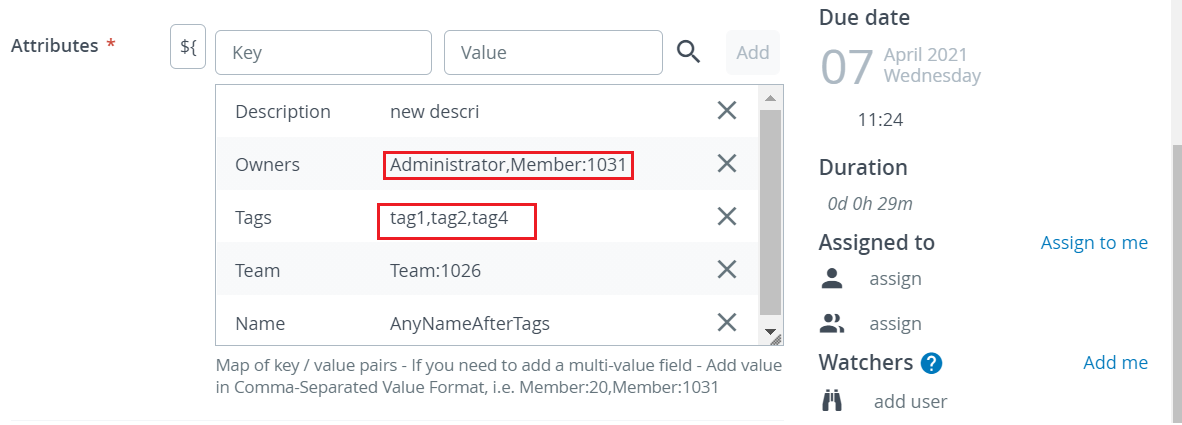
Task: Click the due date day number 07
Action: (x=847, y=66)
